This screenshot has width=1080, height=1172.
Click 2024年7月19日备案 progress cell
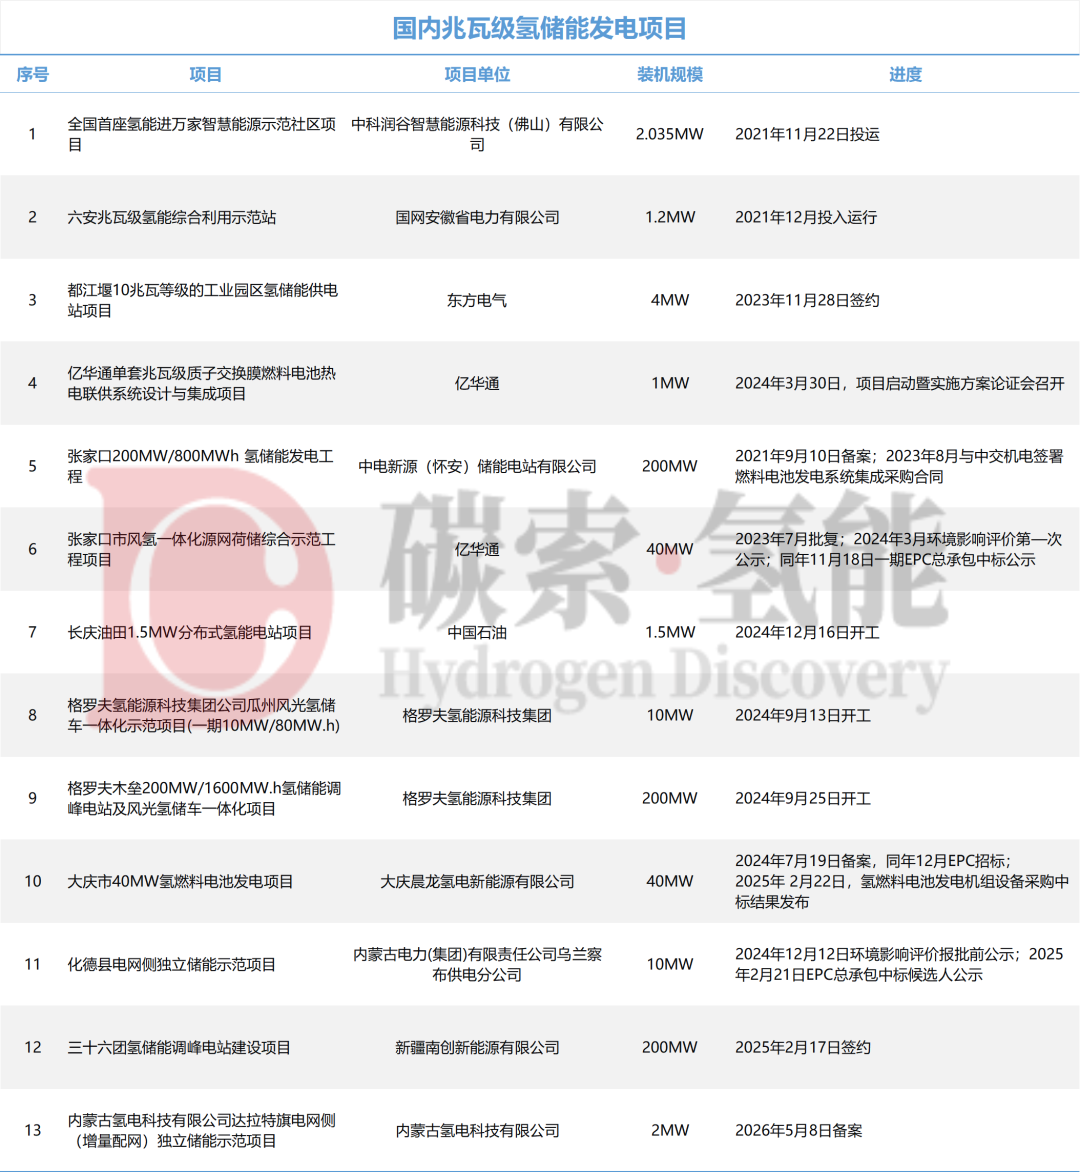(901, 881)
